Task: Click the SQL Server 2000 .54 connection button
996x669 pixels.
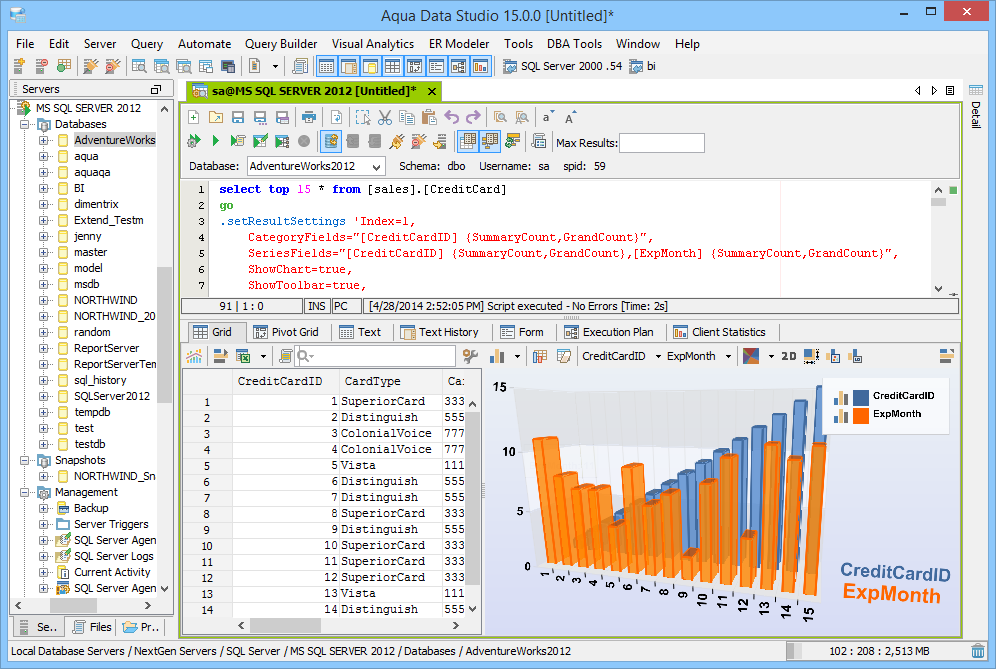Action: 563,66
